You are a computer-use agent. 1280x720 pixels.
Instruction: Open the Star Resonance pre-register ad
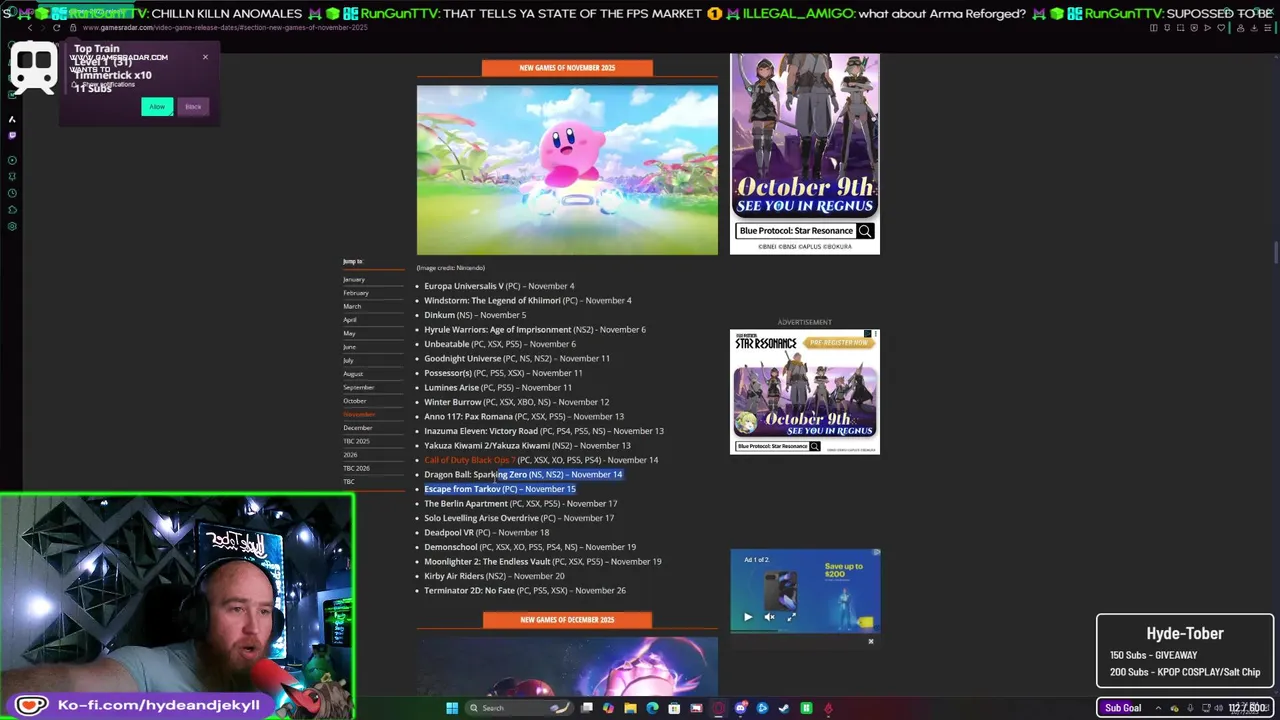[805, 392]
